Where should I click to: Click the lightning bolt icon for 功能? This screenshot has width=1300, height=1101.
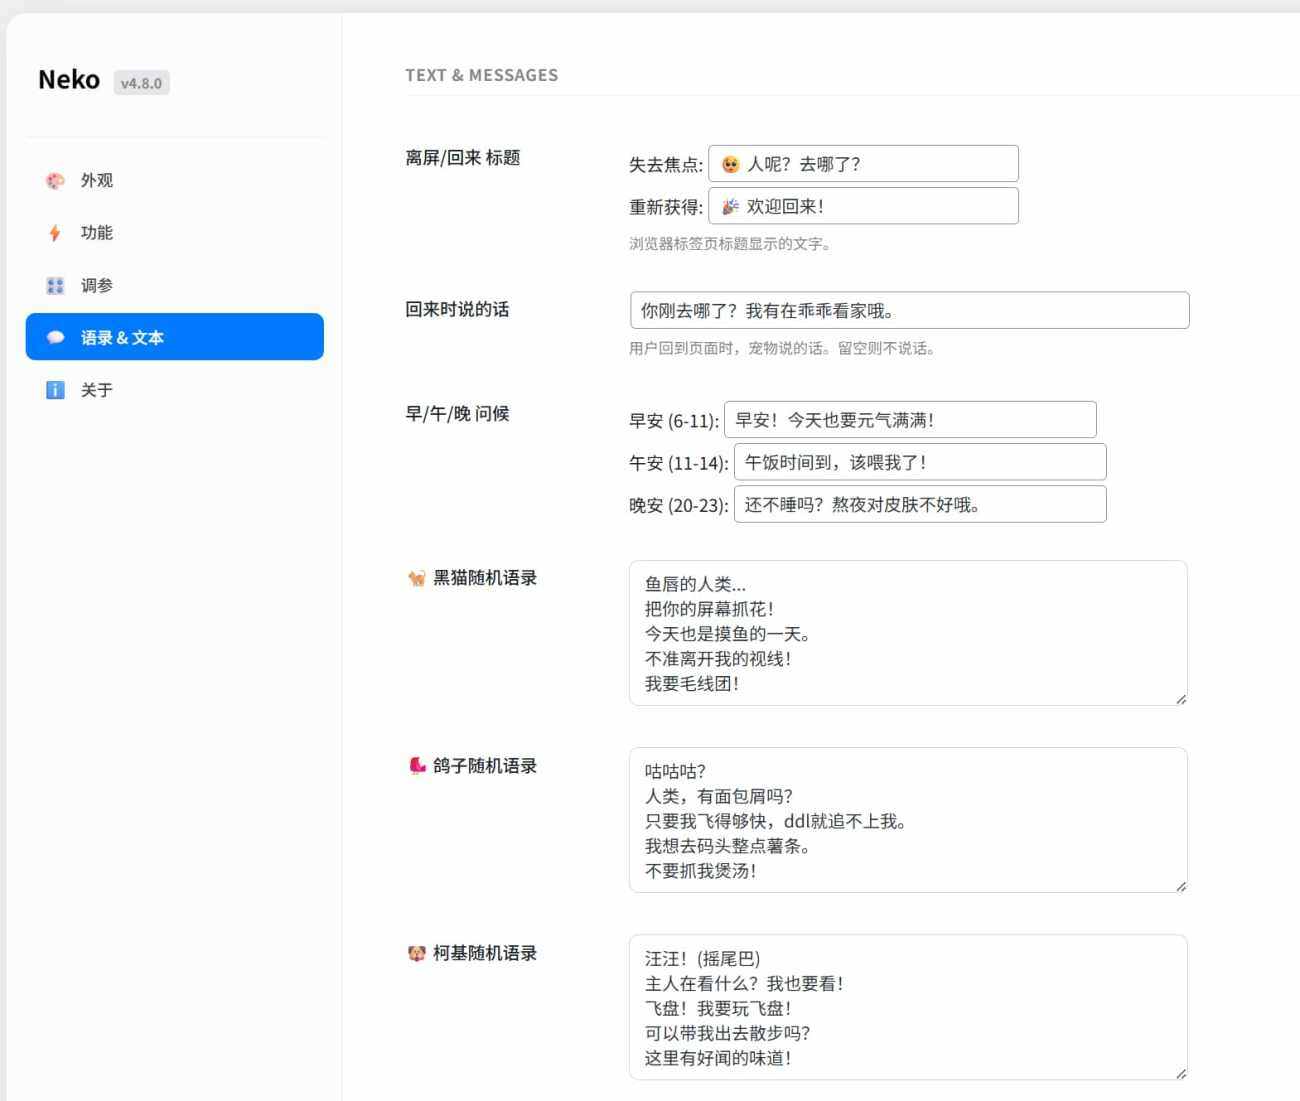coord(55,233)
